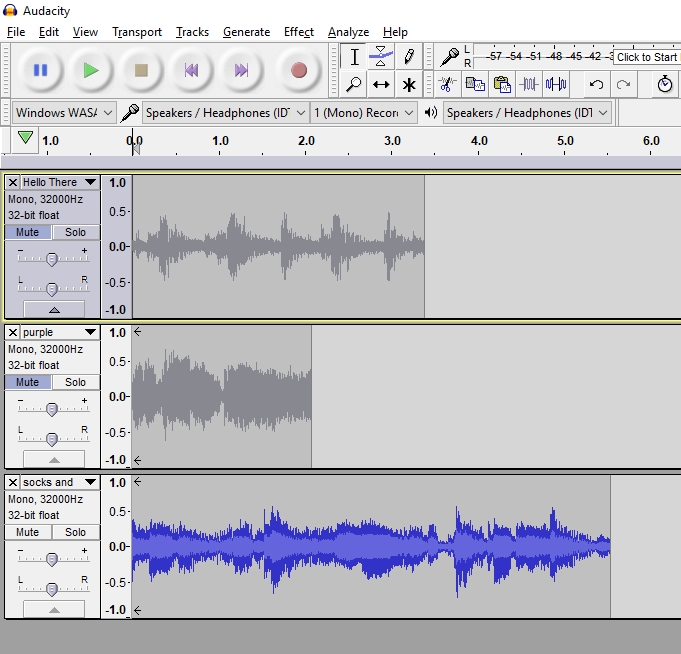The image size is (681, 654).
Task: Skip to Start of the project
Action: [x=191, y=70]
